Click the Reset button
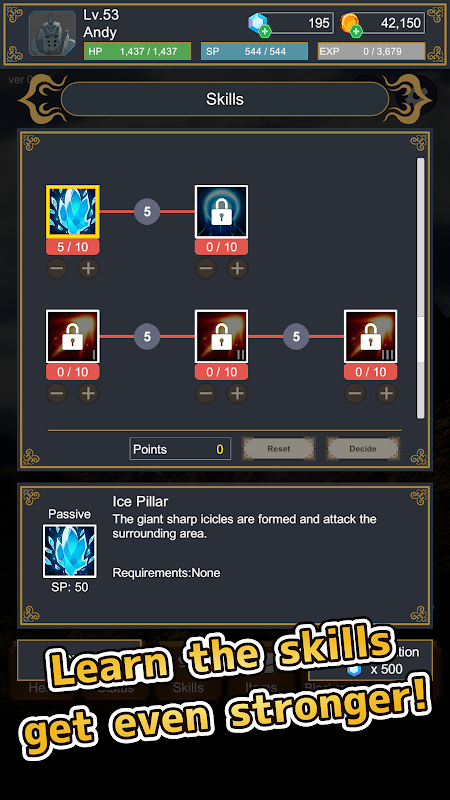This screenshot has width=450, height=800. tap(279, 449)
